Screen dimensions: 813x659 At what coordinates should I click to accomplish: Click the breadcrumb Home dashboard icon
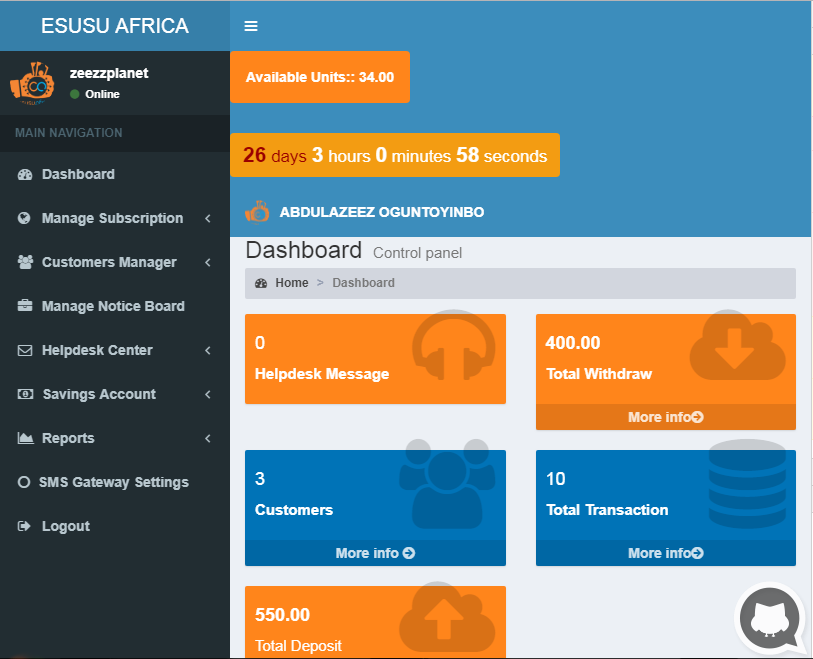pos(261,283)
